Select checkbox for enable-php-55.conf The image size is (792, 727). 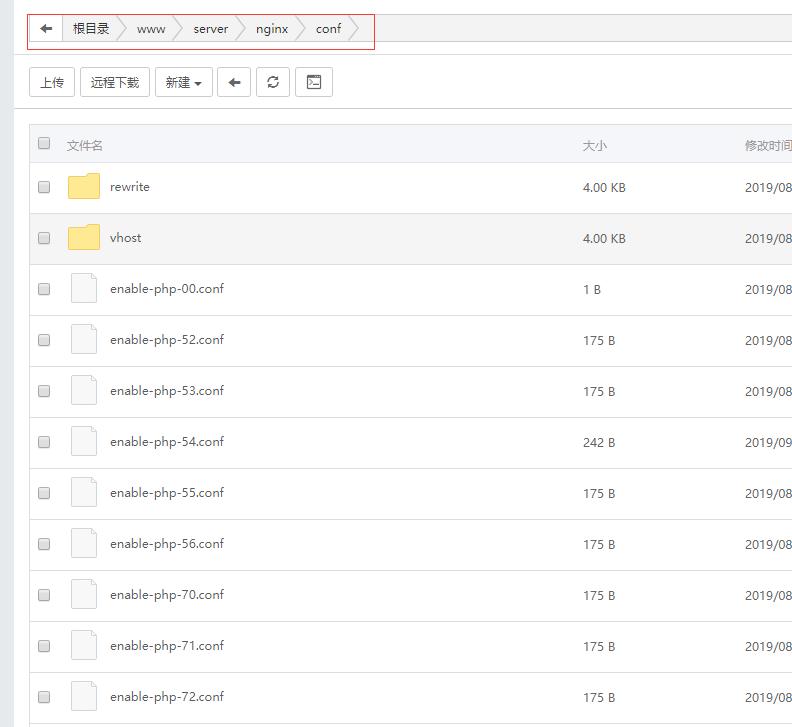click(x=44, y=493)
